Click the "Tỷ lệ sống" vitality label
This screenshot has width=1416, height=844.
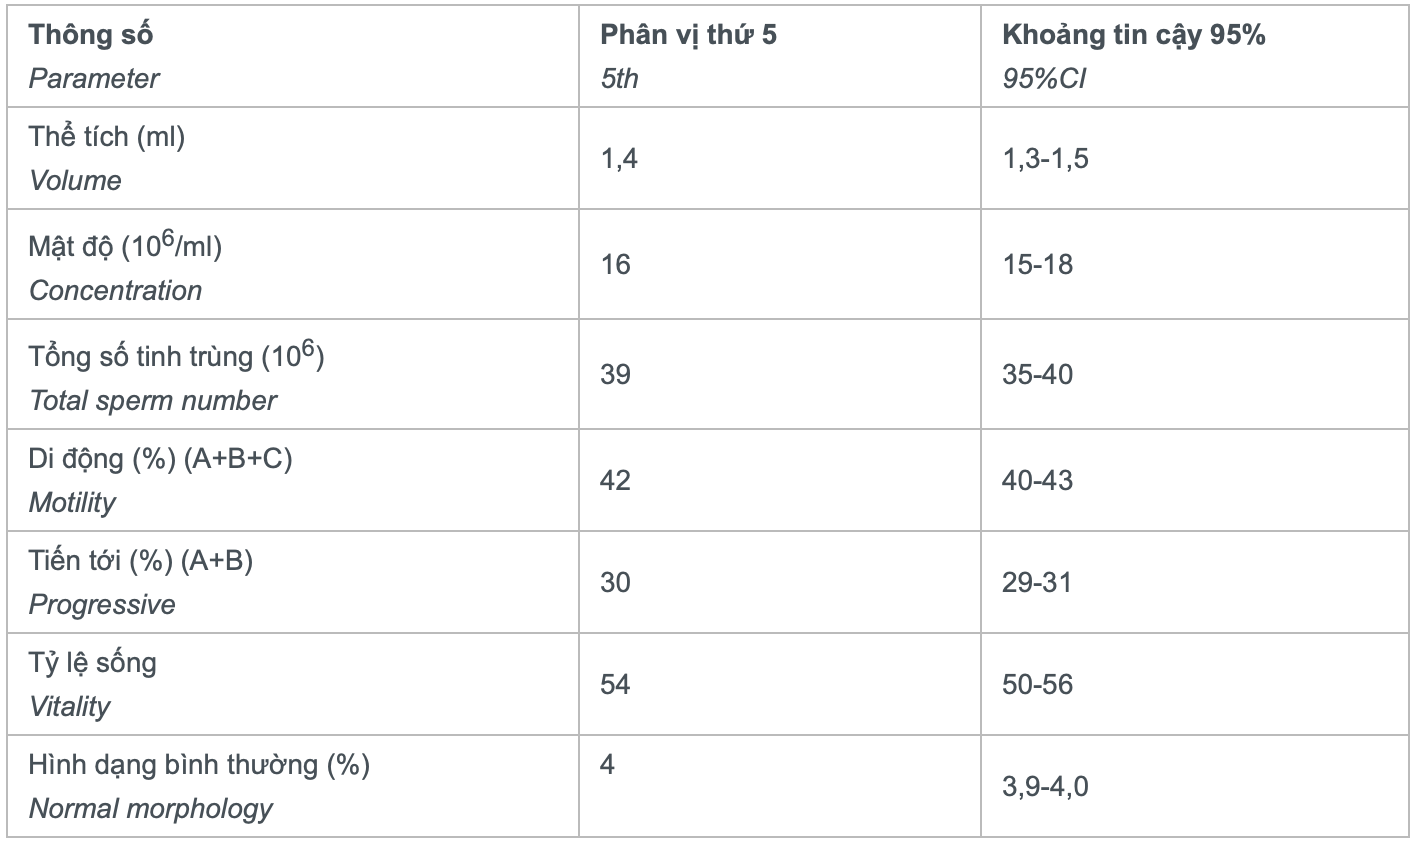coord(92,662)
